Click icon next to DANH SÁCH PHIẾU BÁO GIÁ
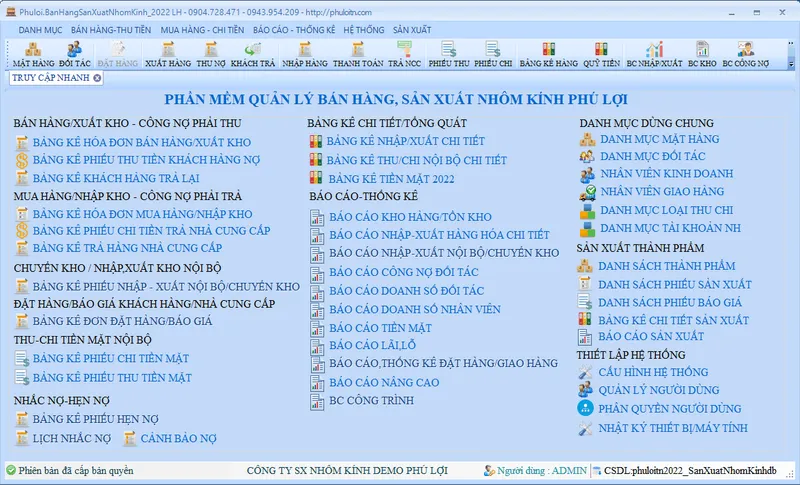This screenshot has width=800, height=485. [585, 302]
